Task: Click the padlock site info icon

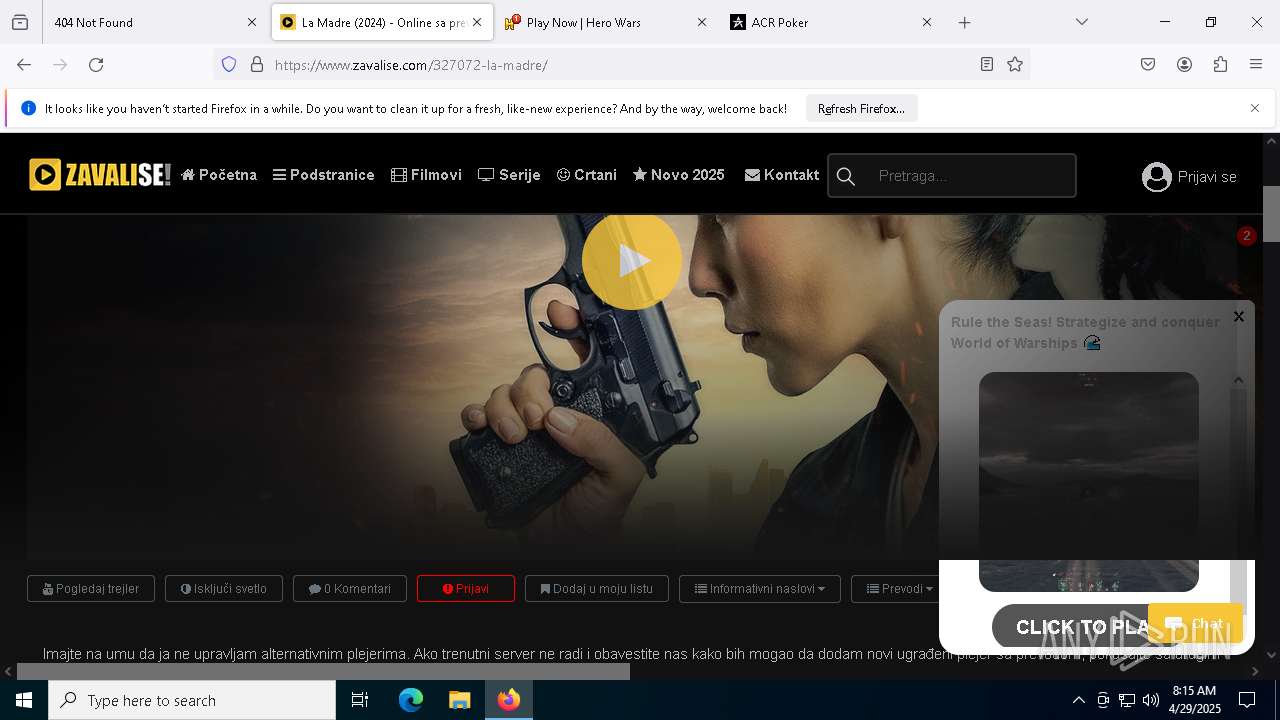Action: click(x=257, y=65)
